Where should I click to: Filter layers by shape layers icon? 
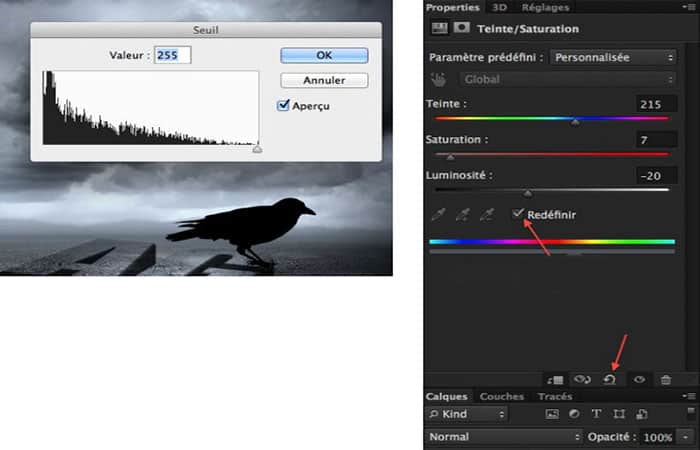(619, 414)
